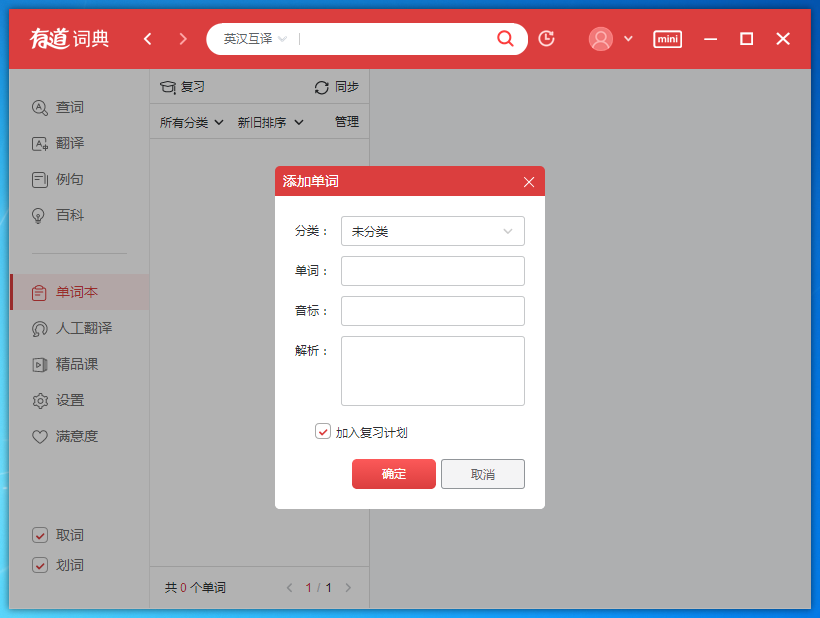Image resolution: width=820 pixels, height=618 pixels.
Task: Click the 音标 phonetic input field
Action: tap(432, 311)
